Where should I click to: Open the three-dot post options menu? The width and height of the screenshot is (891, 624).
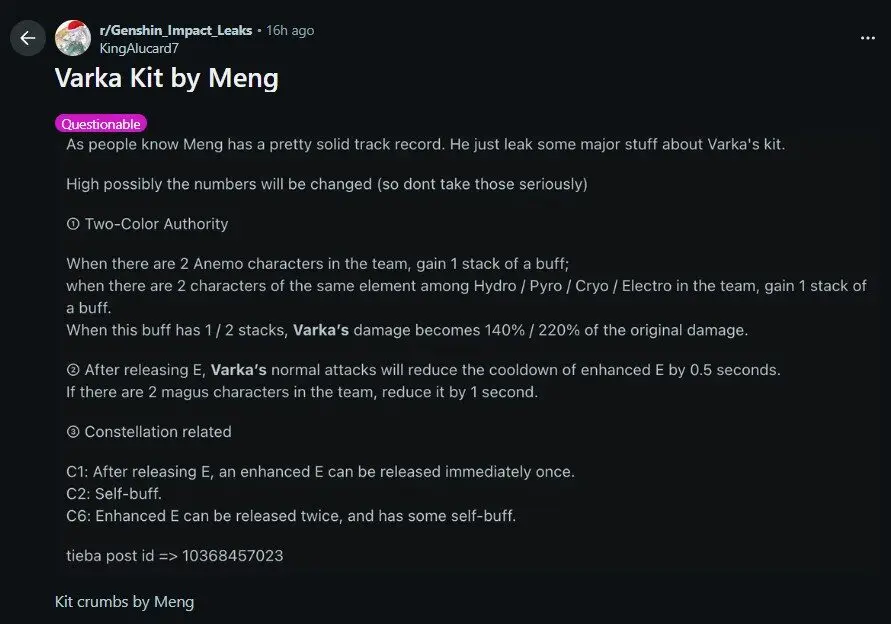click(x=868, y=38)
